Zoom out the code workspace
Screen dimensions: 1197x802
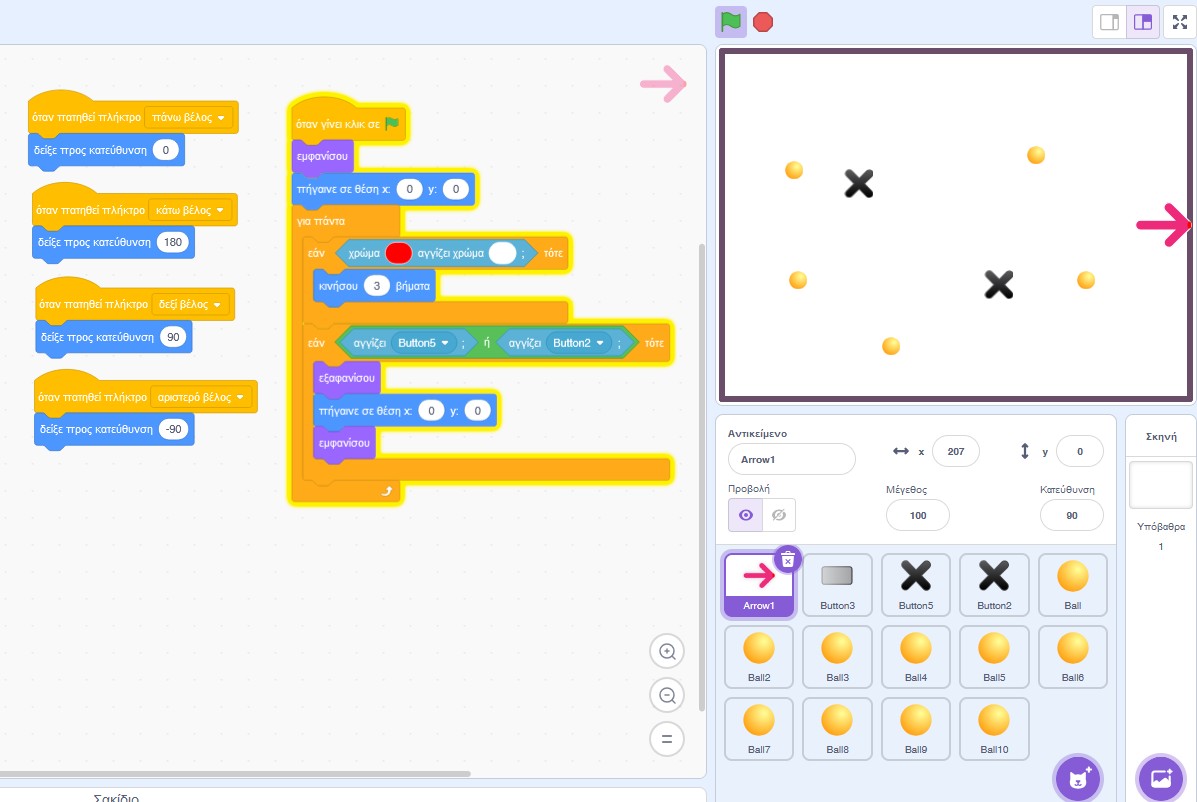[x=667, y=695]
